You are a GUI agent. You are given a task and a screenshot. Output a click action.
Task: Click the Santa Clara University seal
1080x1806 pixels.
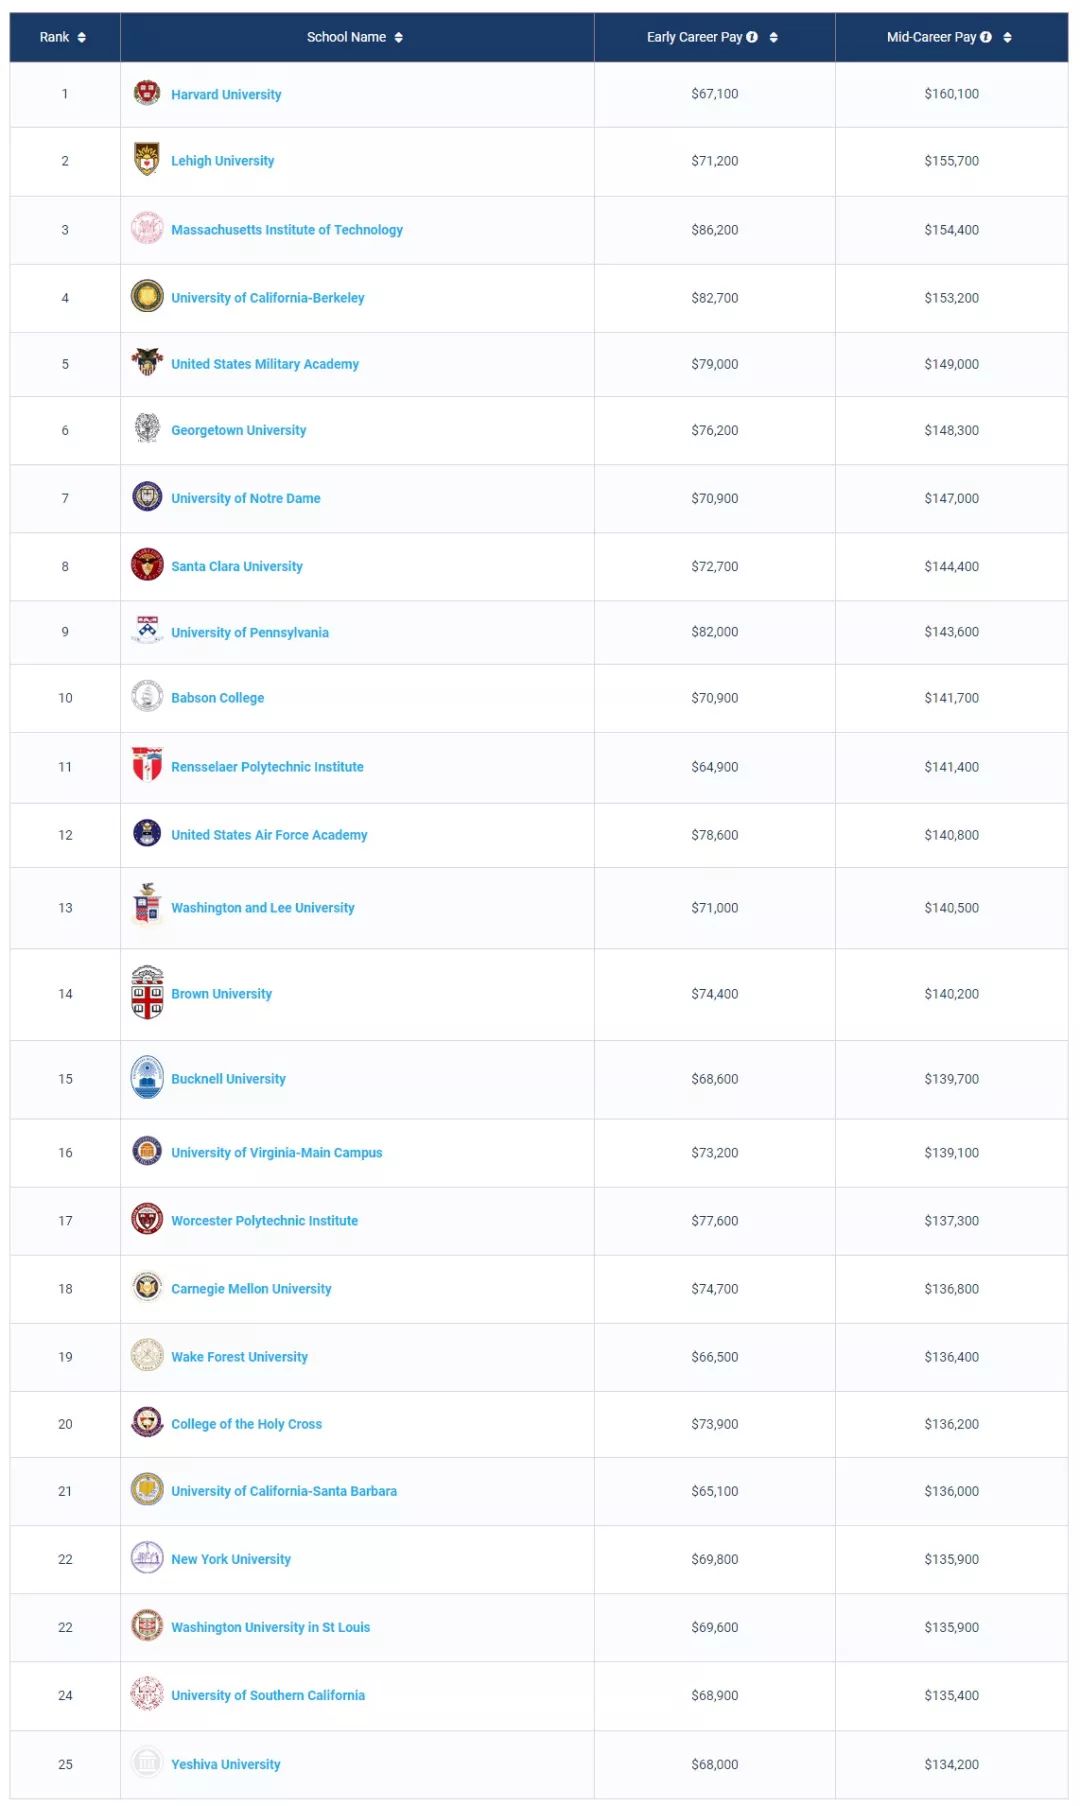tap(147, 565)
